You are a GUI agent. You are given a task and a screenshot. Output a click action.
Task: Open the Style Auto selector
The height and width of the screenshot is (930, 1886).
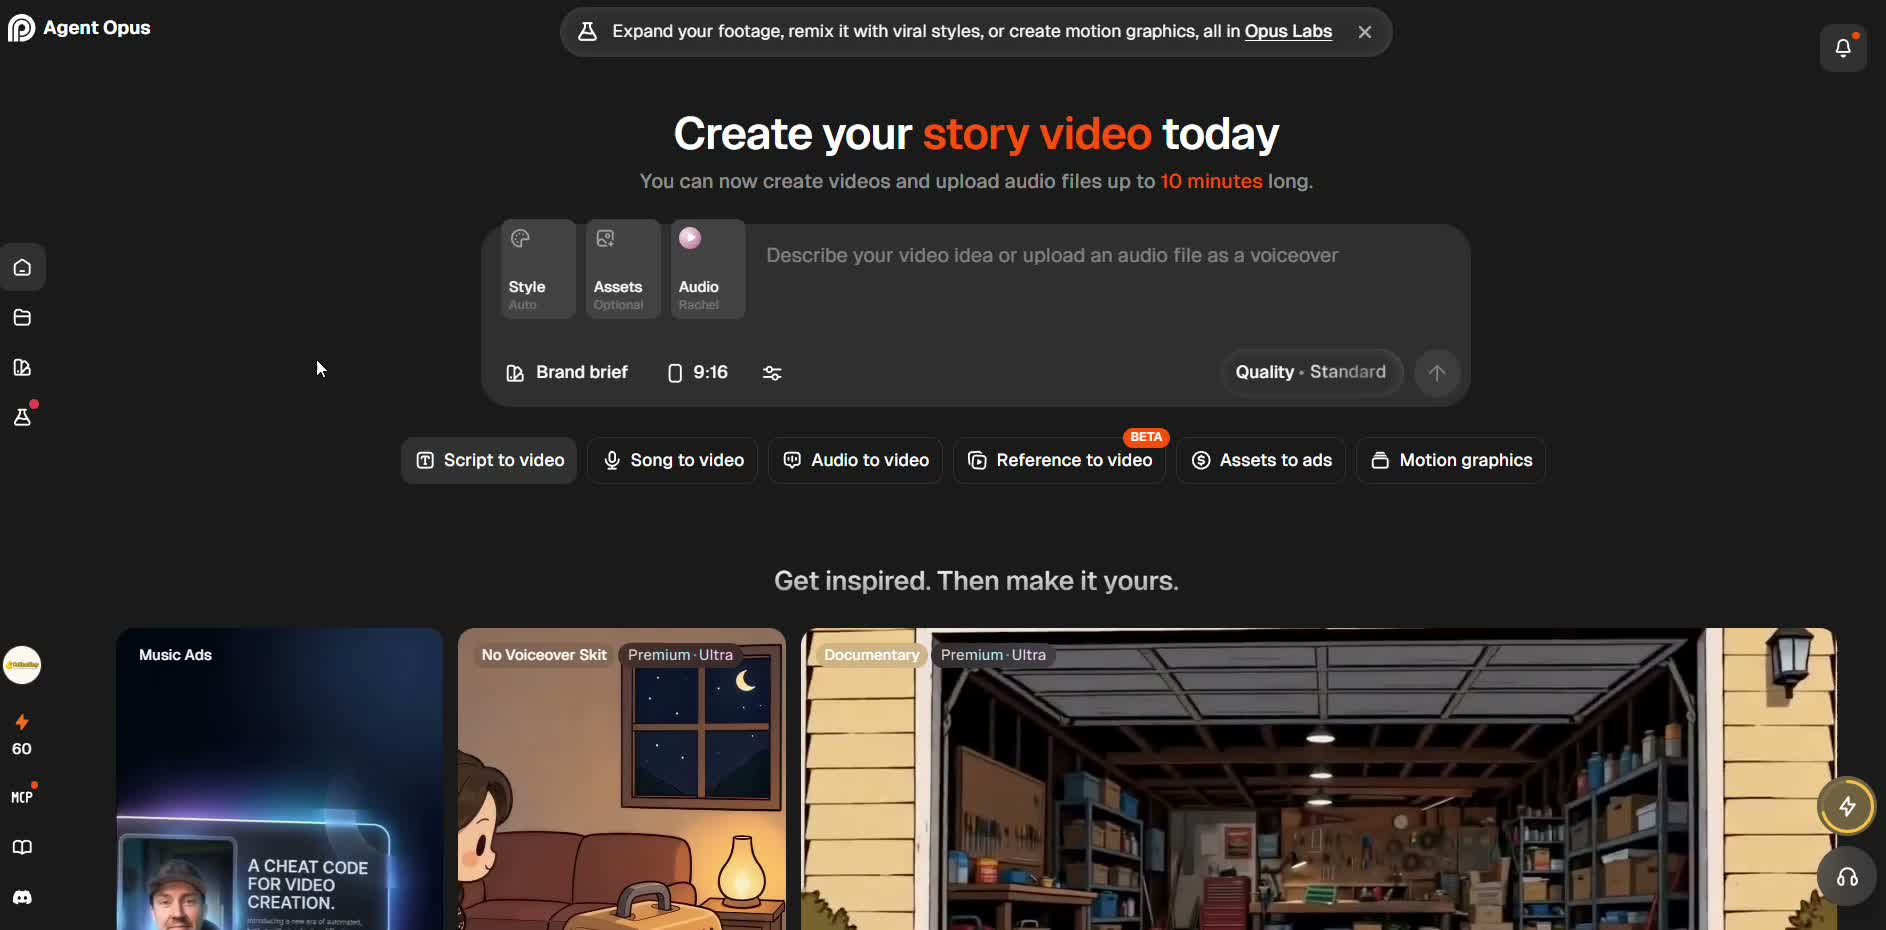pos(538,269)
